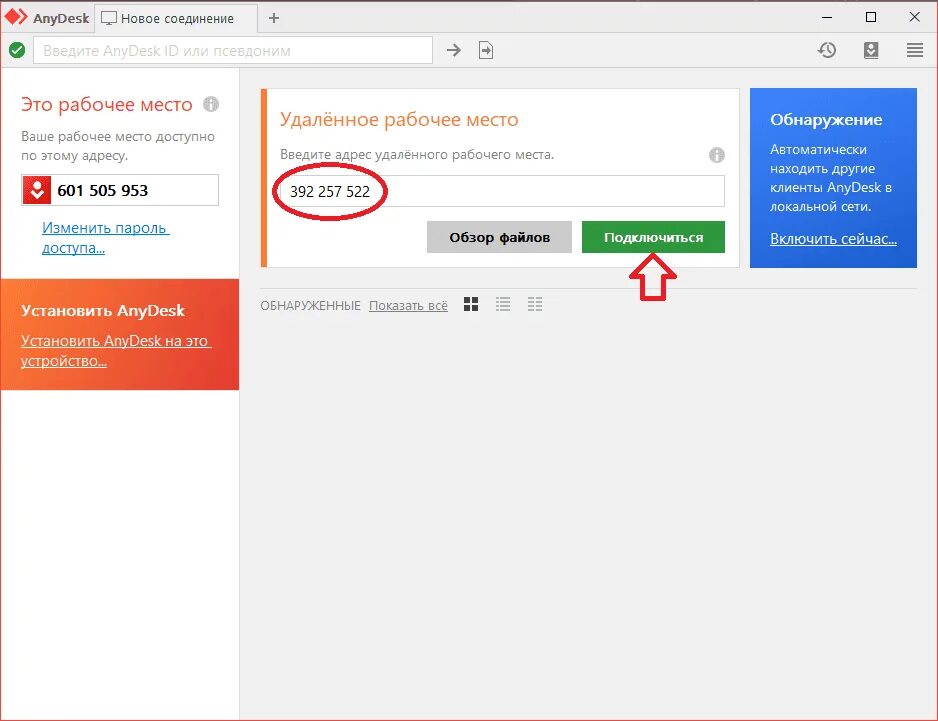Select own address 601 505 953
The image size is (938, 721).
[x=102, y=190]
